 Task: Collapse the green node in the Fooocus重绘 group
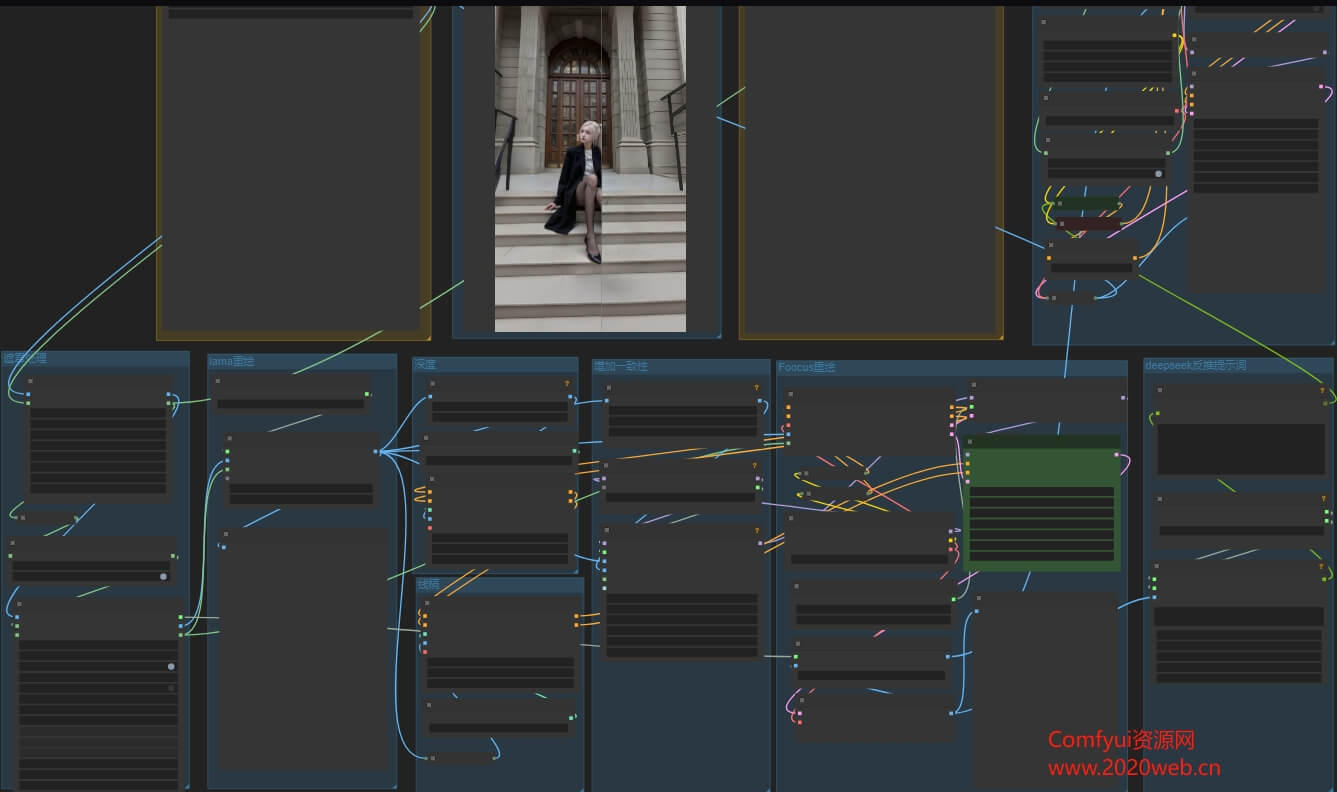(970, 441)
